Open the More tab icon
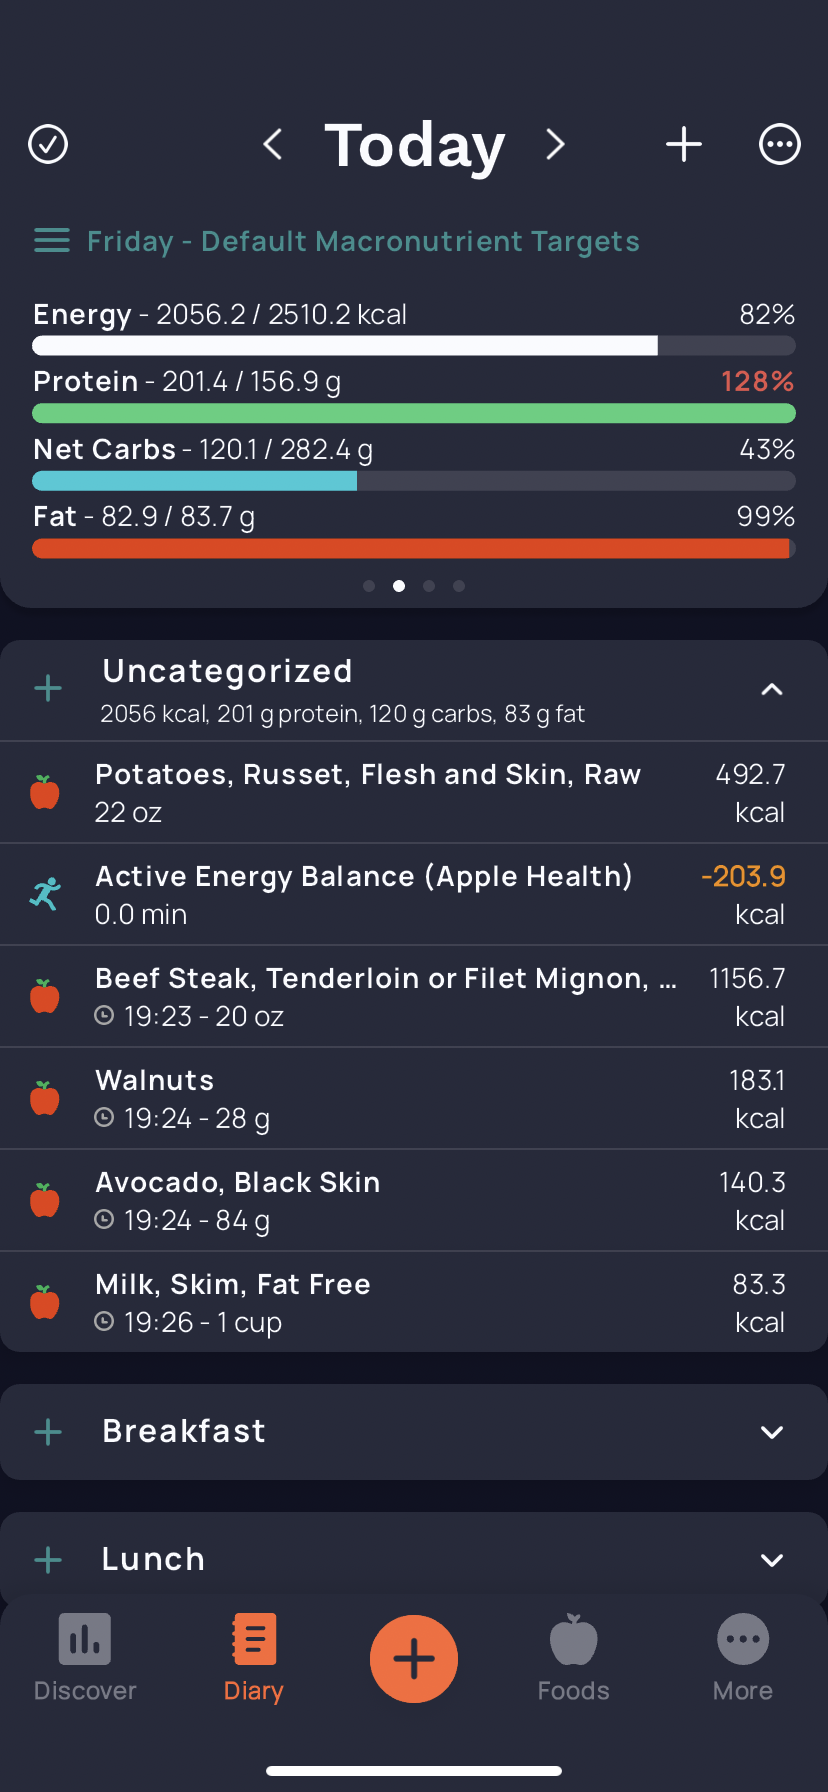This screenshot has width=828, height=1792. [743, 1640]
